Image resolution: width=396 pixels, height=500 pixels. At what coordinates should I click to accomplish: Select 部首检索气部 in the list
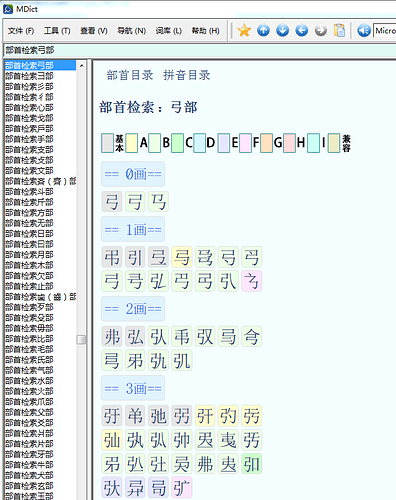(x=40, y=370)
